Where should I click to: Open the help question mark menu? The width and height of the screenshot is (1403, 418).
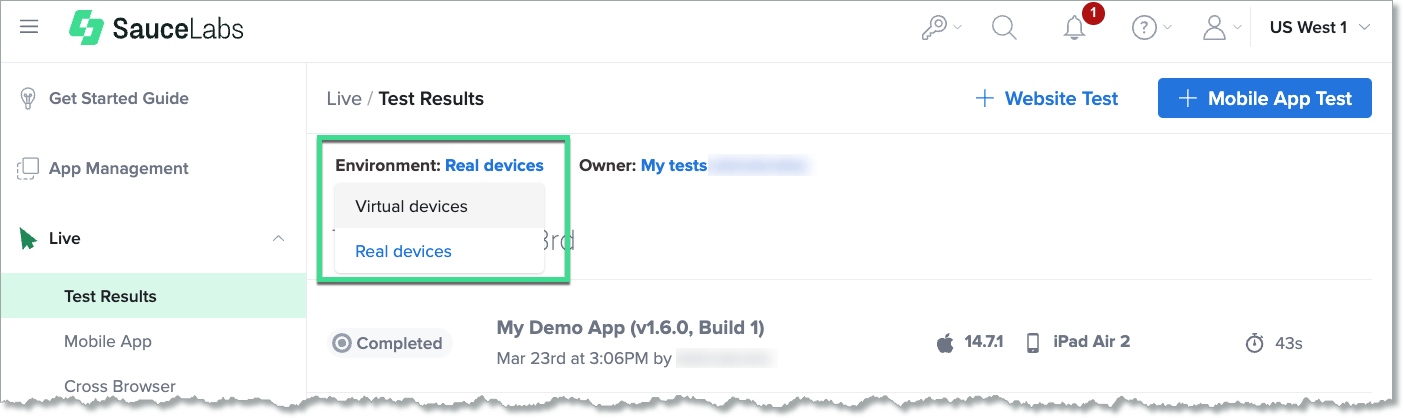1151,28
